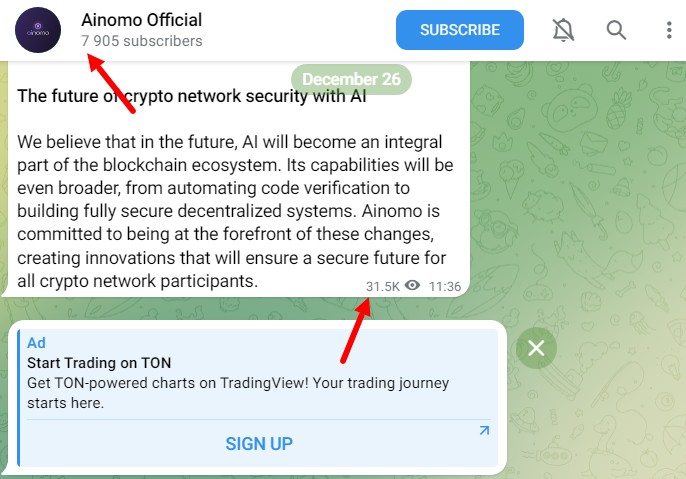The height and width of the screenshot is (479, 686).
Task: Click the Ad label in sponsored message
Action: click(x=36, y=343)
